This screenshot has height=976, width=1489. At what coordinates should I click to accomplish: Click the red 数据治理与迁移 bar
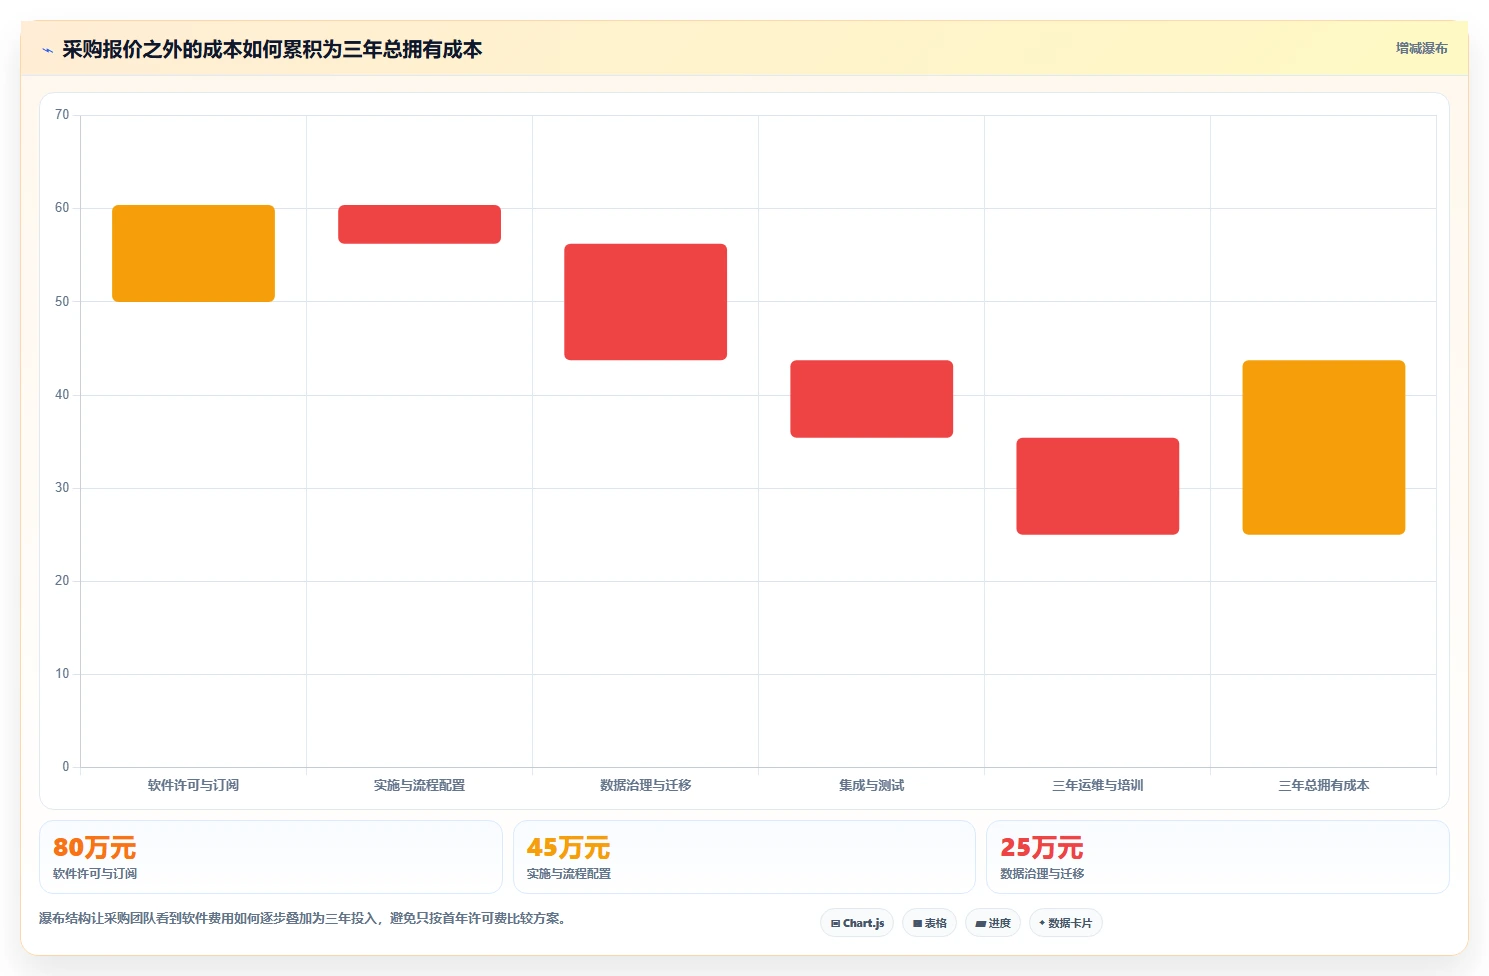coord(645,302)
